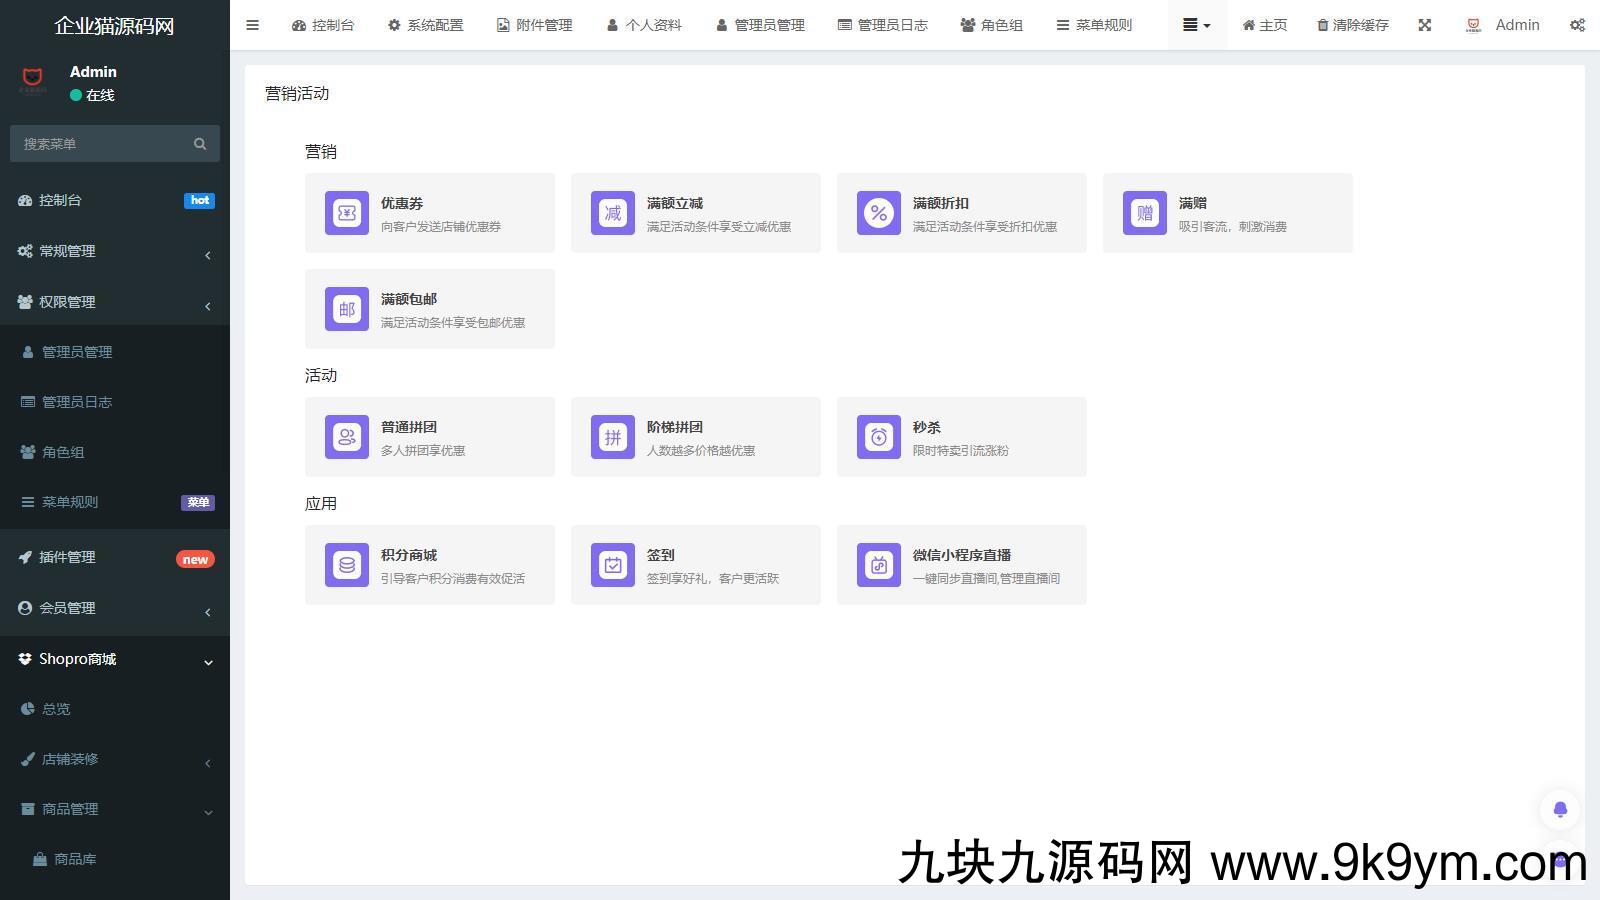This screenshot has height=900, width=1600.
Task: Expand the 常规管理 sidebar menu
Action: [x=115, y=251]
